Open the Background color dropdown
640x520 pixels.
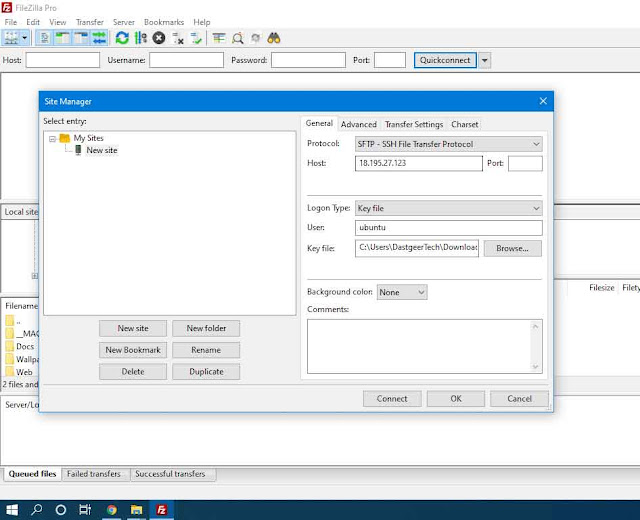[402, 292]
